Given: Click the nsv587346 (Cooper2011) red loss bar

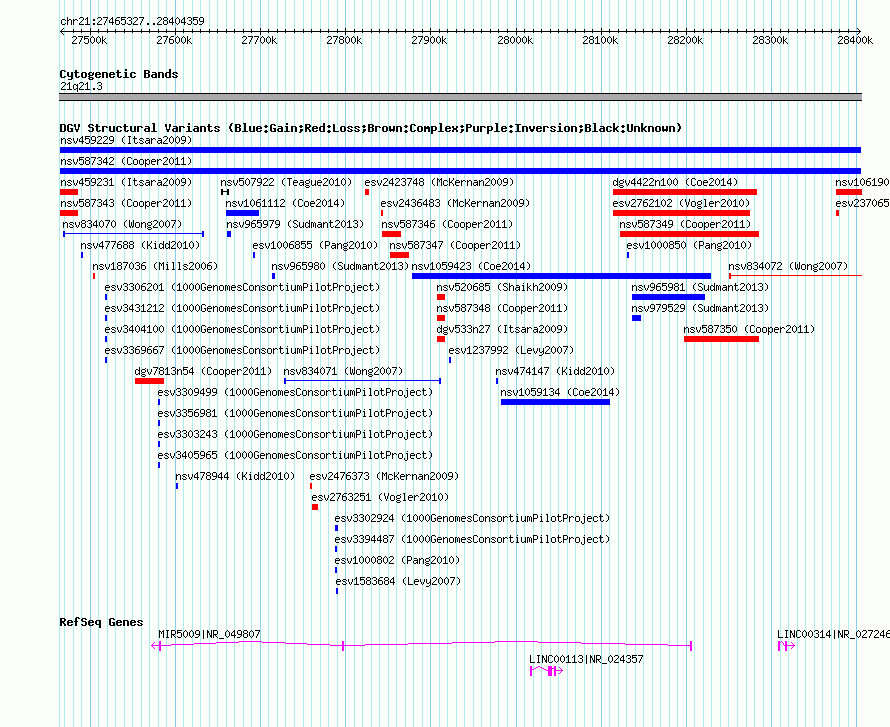Looking at the screenshot, I should coord(392,234).
